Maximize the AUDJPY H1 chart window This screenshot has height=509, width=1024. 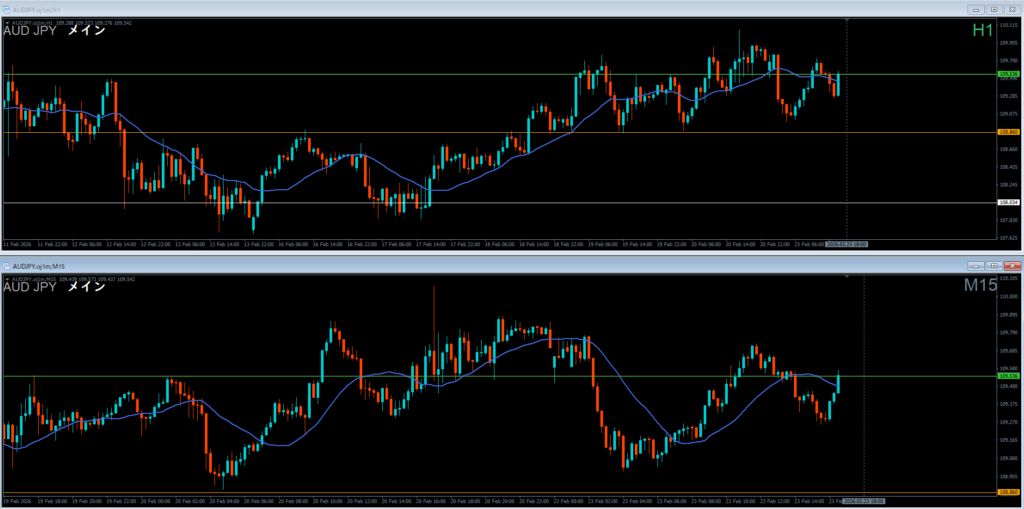[x=993, y=9]
